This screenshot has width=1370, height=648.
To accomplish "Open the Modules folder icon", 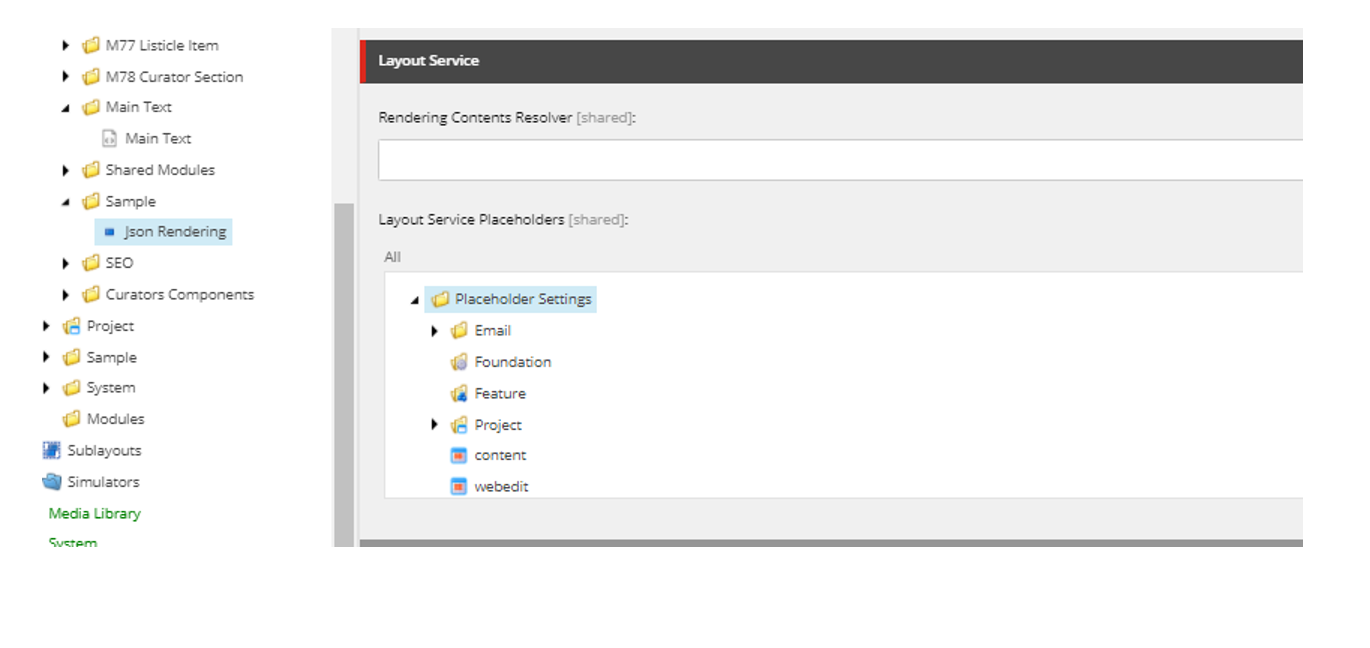I will click(x=69, y=419).
